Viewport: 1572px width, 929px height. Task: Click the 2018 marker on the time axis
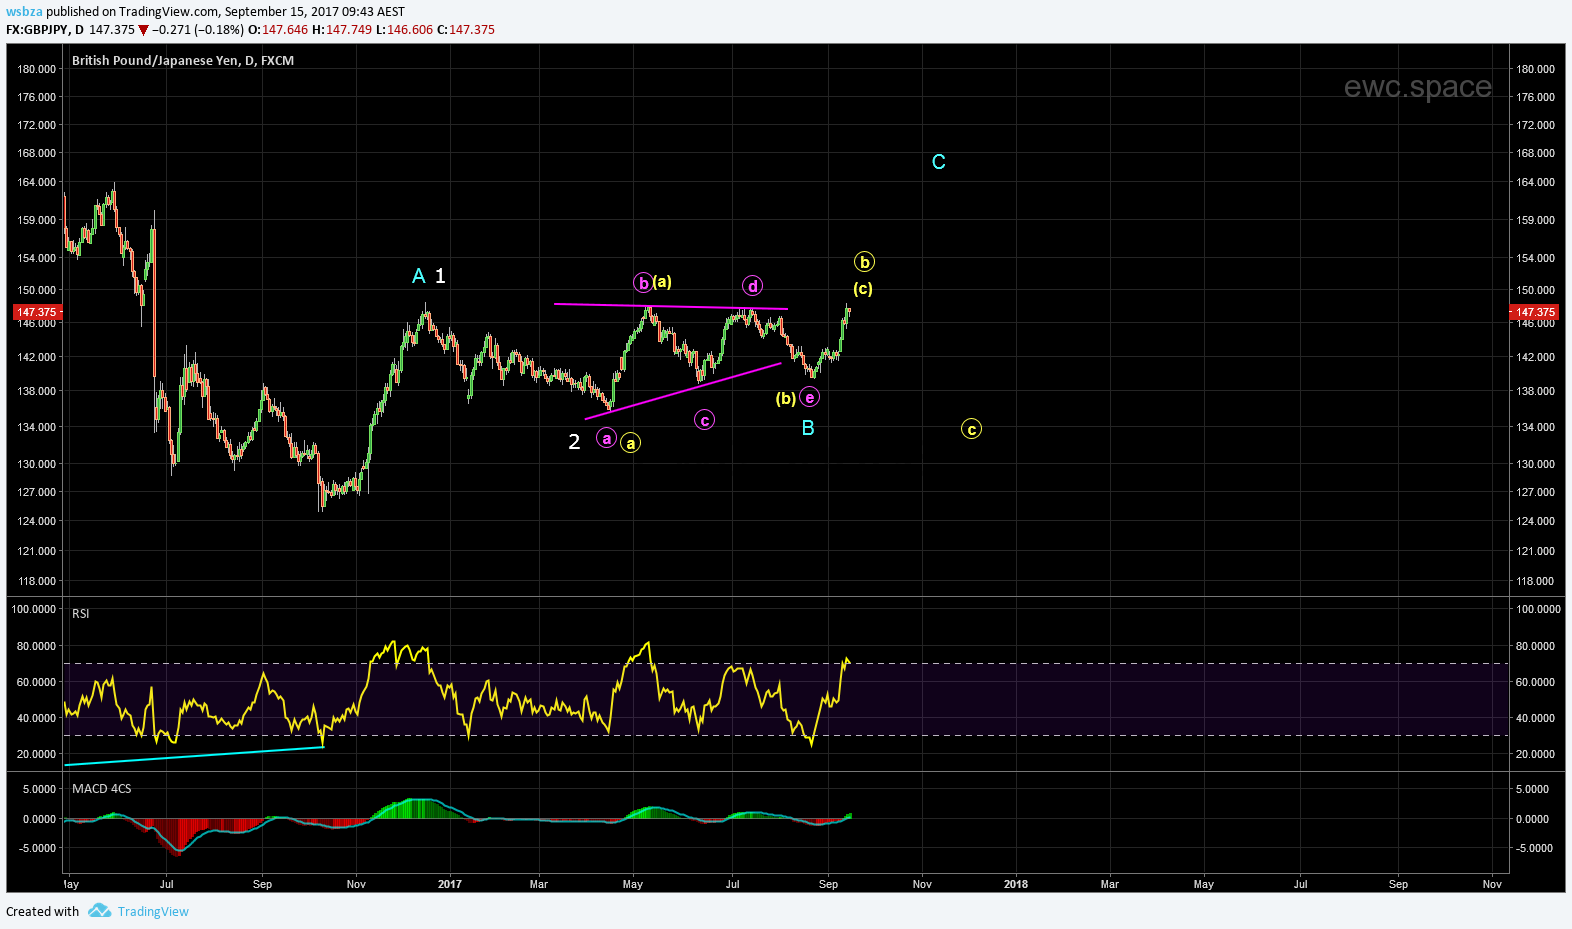[1015, 884]
